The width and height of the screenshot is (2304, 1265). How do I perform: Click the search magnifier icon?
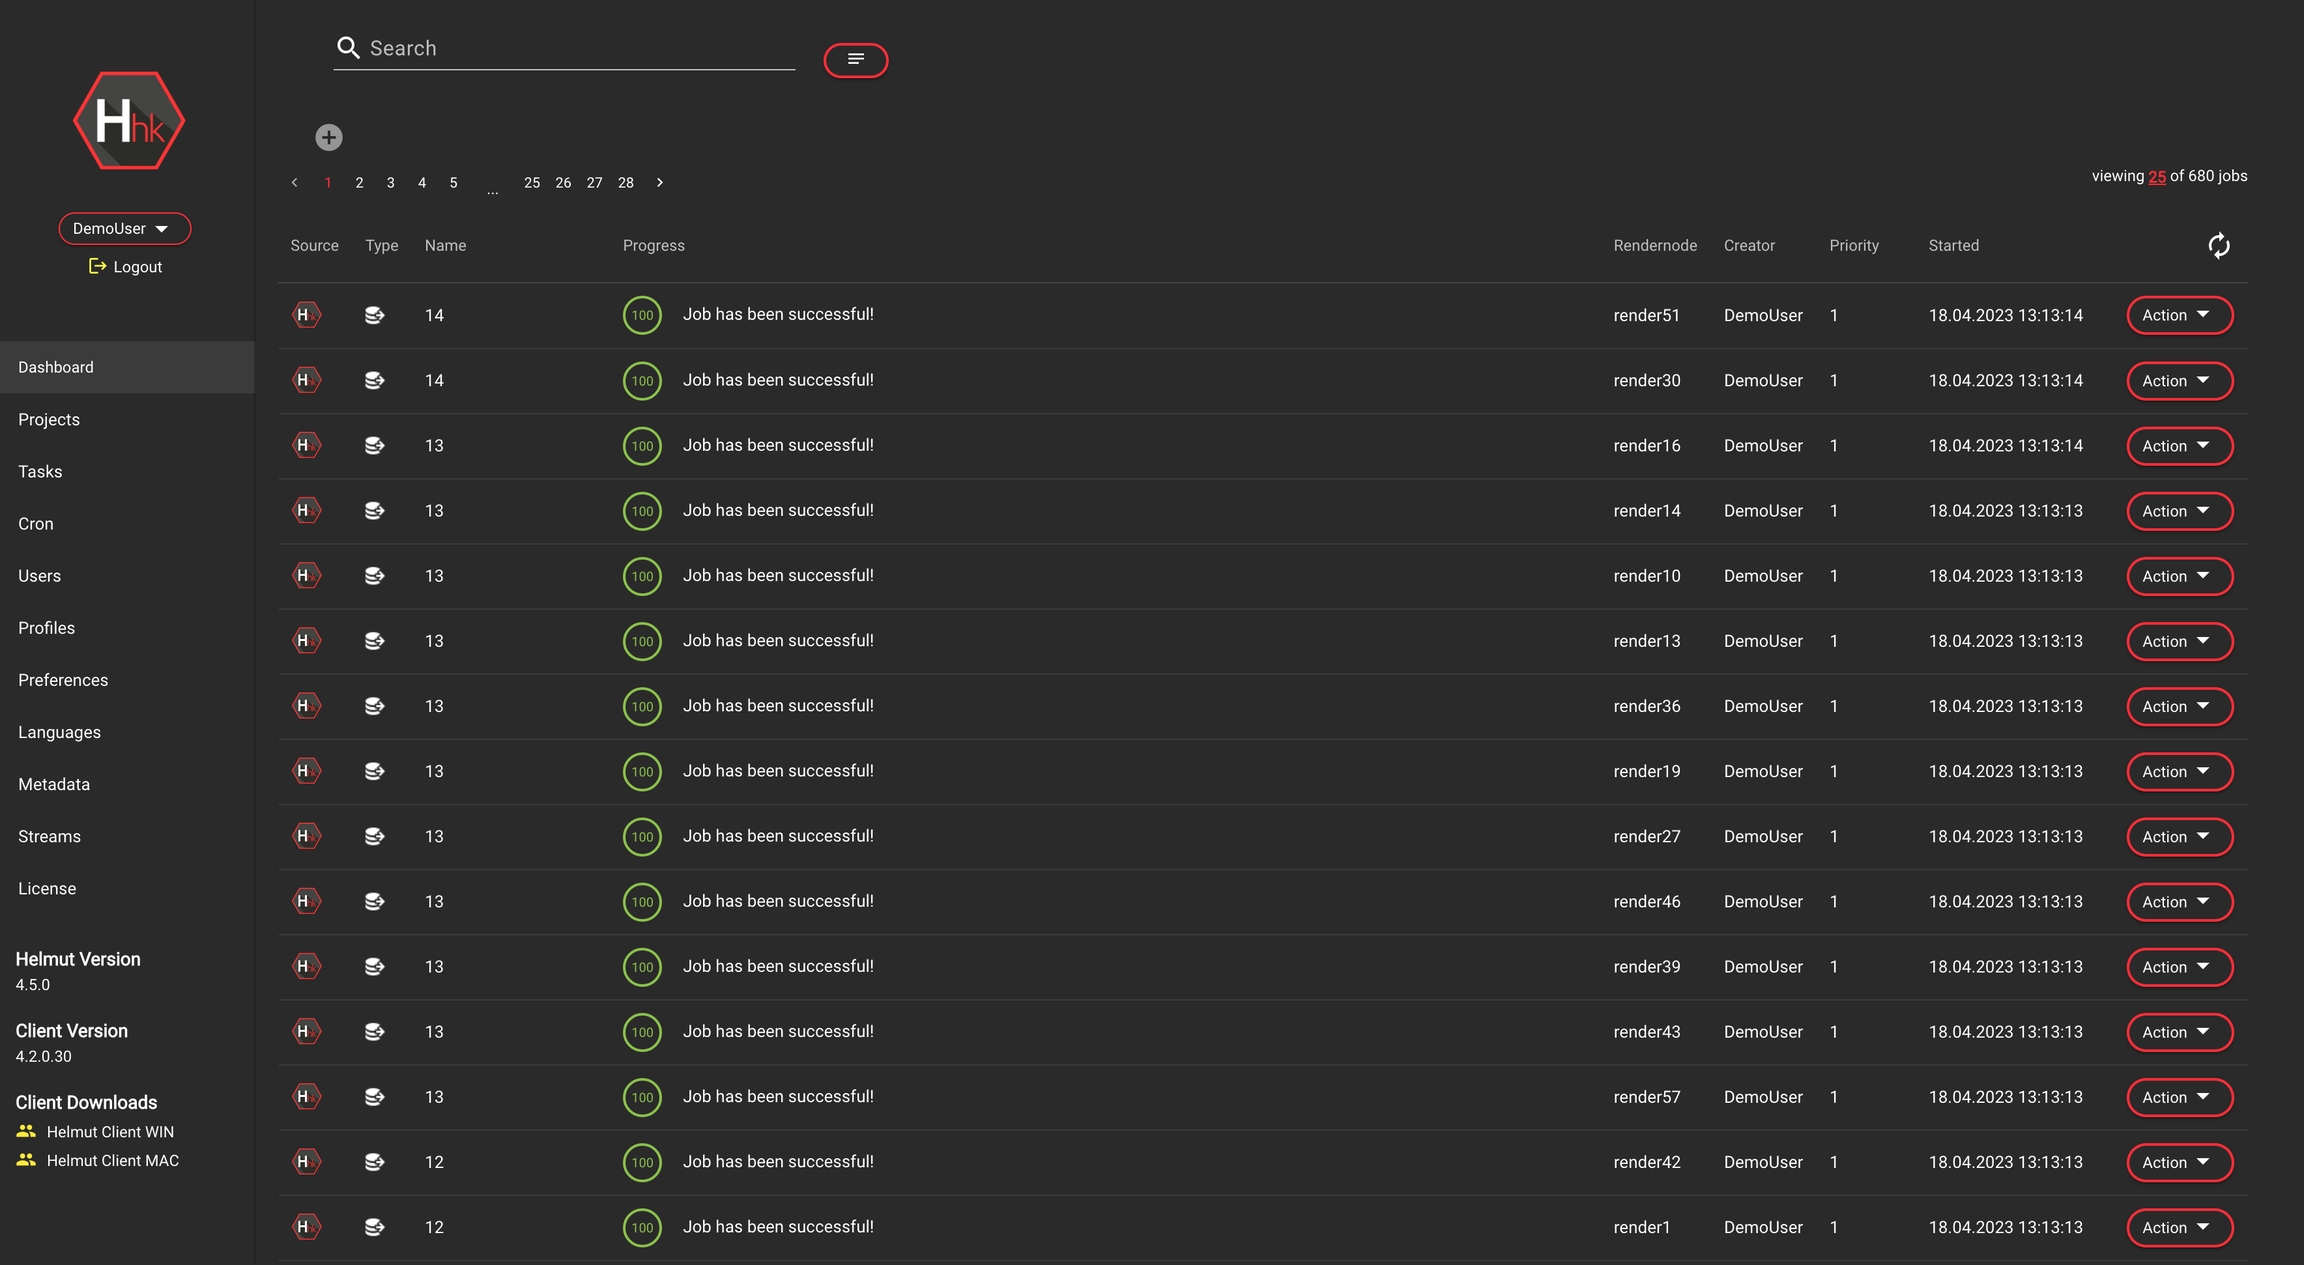348,48
